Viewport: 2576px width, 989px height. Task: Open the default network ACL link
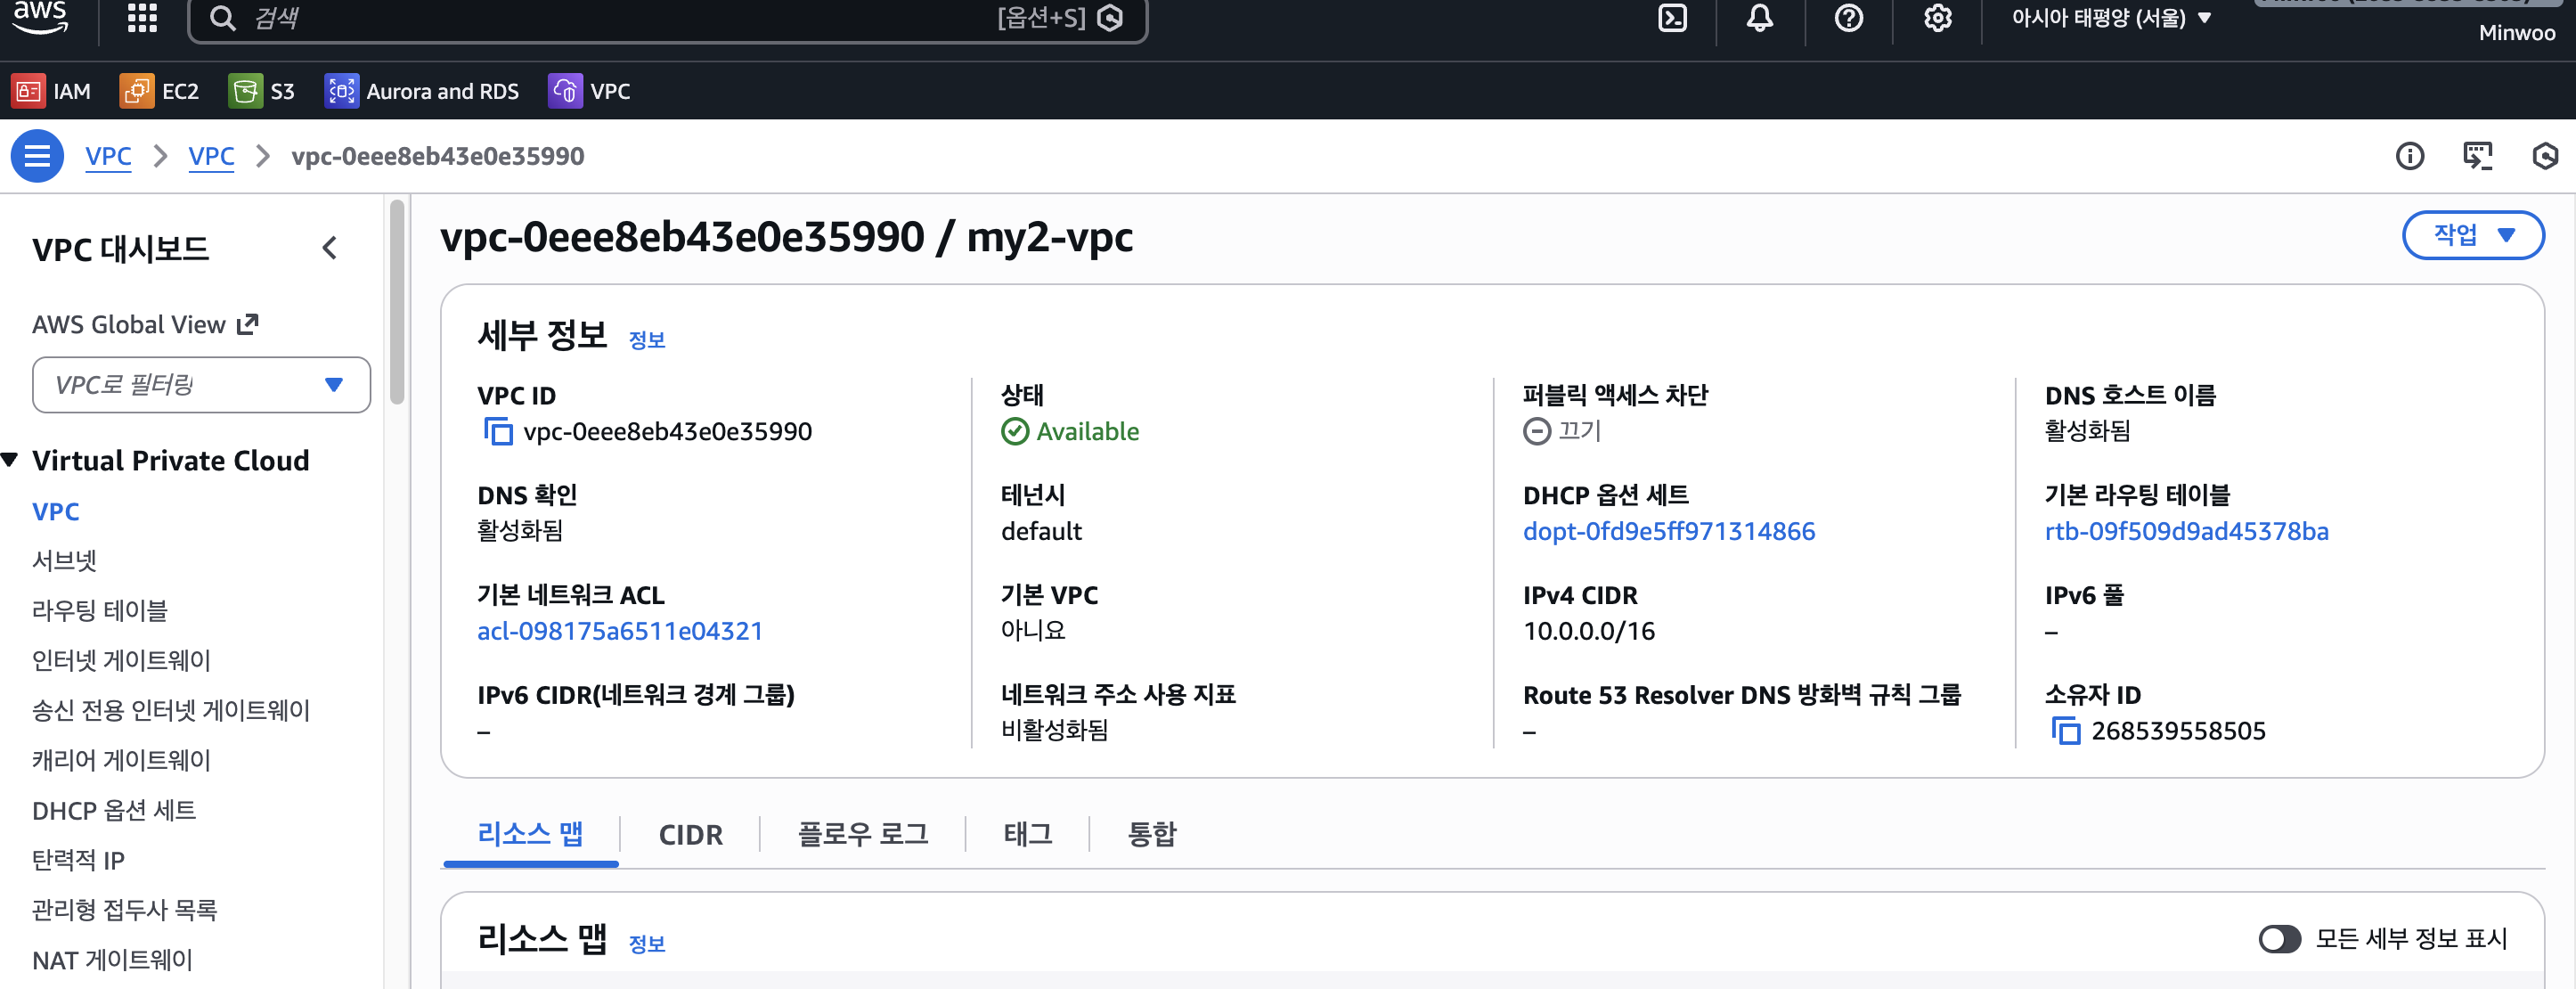click(x=619, y=631)
